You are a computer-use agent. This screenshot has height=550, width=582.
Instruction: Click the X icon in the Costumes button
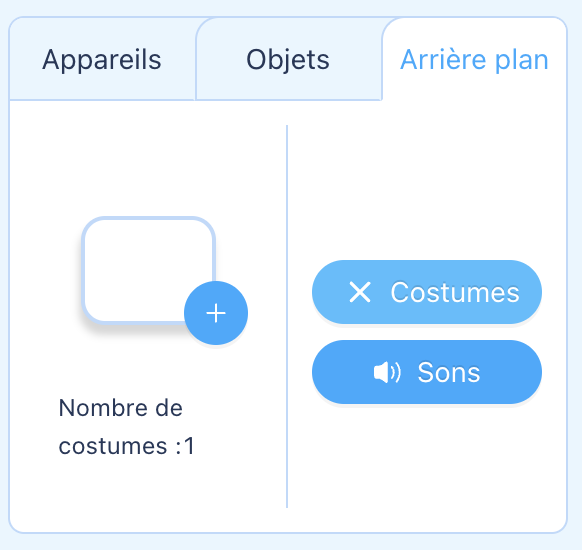(360, 292)
